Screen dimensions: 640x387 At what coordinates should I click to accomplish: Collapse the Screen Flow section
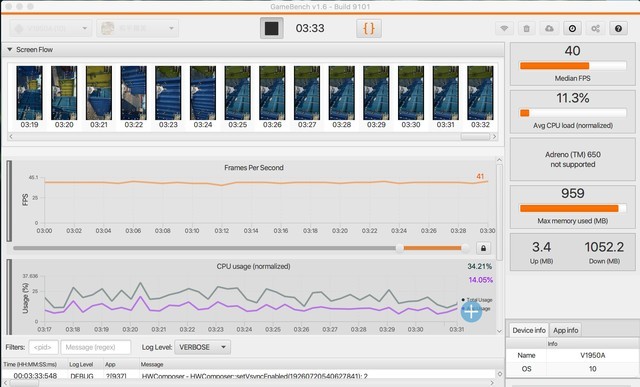point(10,49)
